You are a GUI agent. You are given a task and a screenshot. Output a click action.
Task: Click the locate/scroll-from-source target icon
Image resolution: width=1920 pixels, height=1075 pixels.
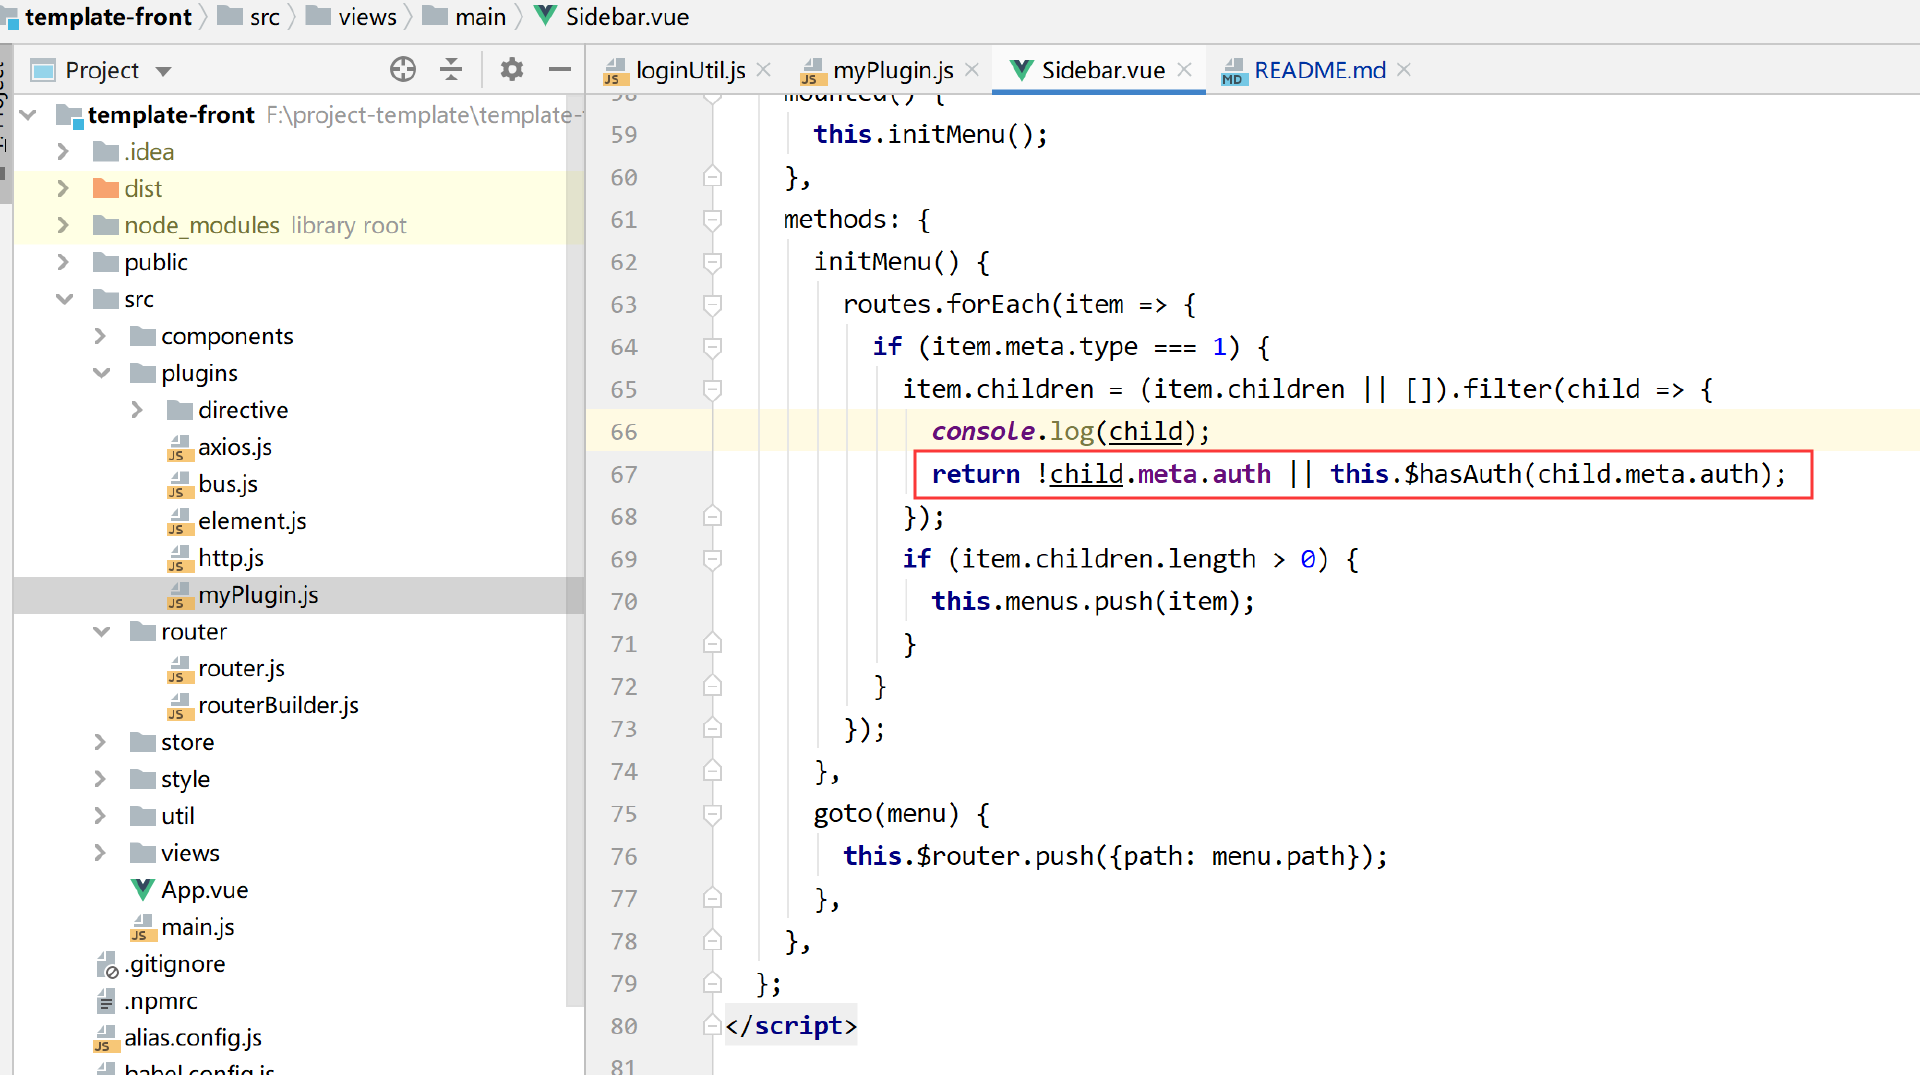click(x=403, y=69)
